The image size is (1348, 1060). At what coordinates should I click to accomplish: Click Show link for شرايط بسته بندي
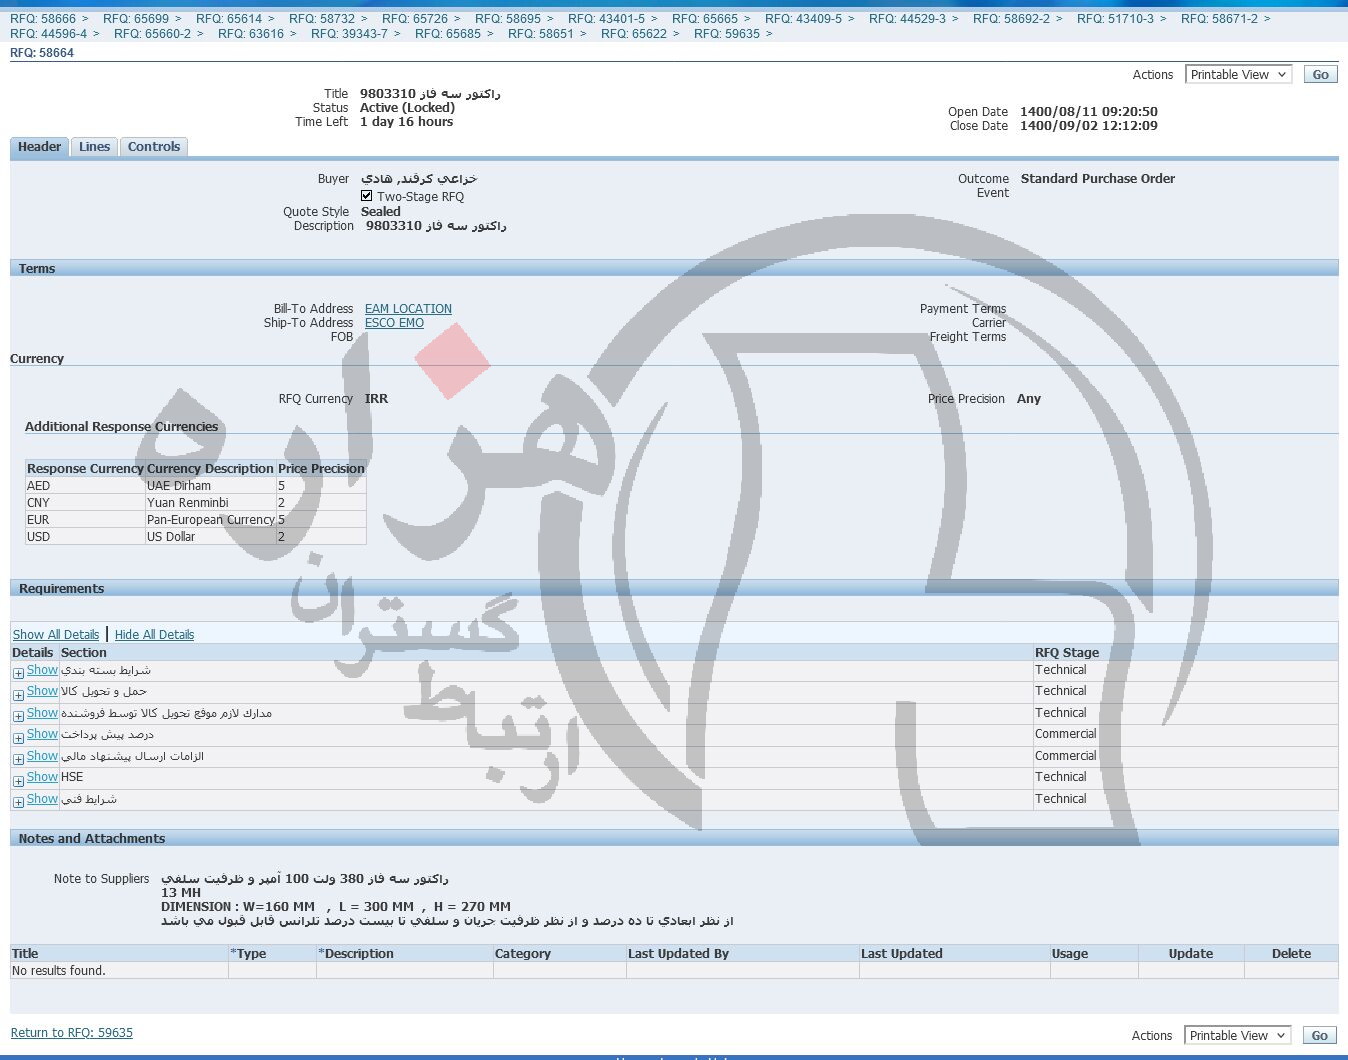point(42,670)
